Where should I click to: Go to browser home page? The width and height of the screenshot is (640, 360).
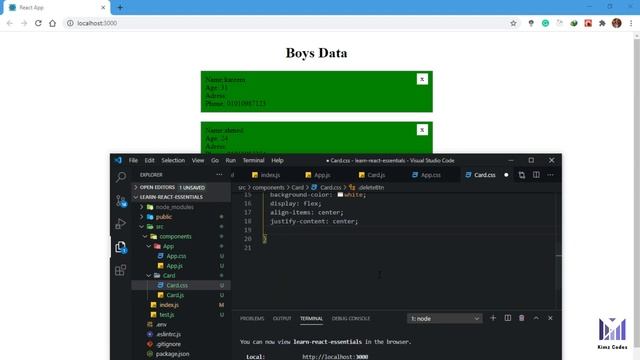[x=52, y=23]
